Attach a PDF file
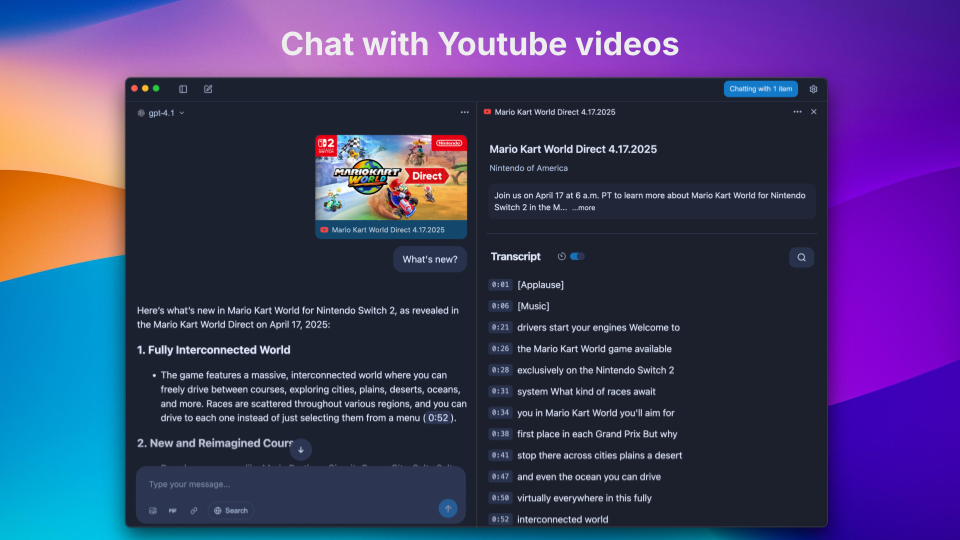Image resolution: width=960 pixels, height=540 pixels. pyautogui.click(x=173, y=510)
